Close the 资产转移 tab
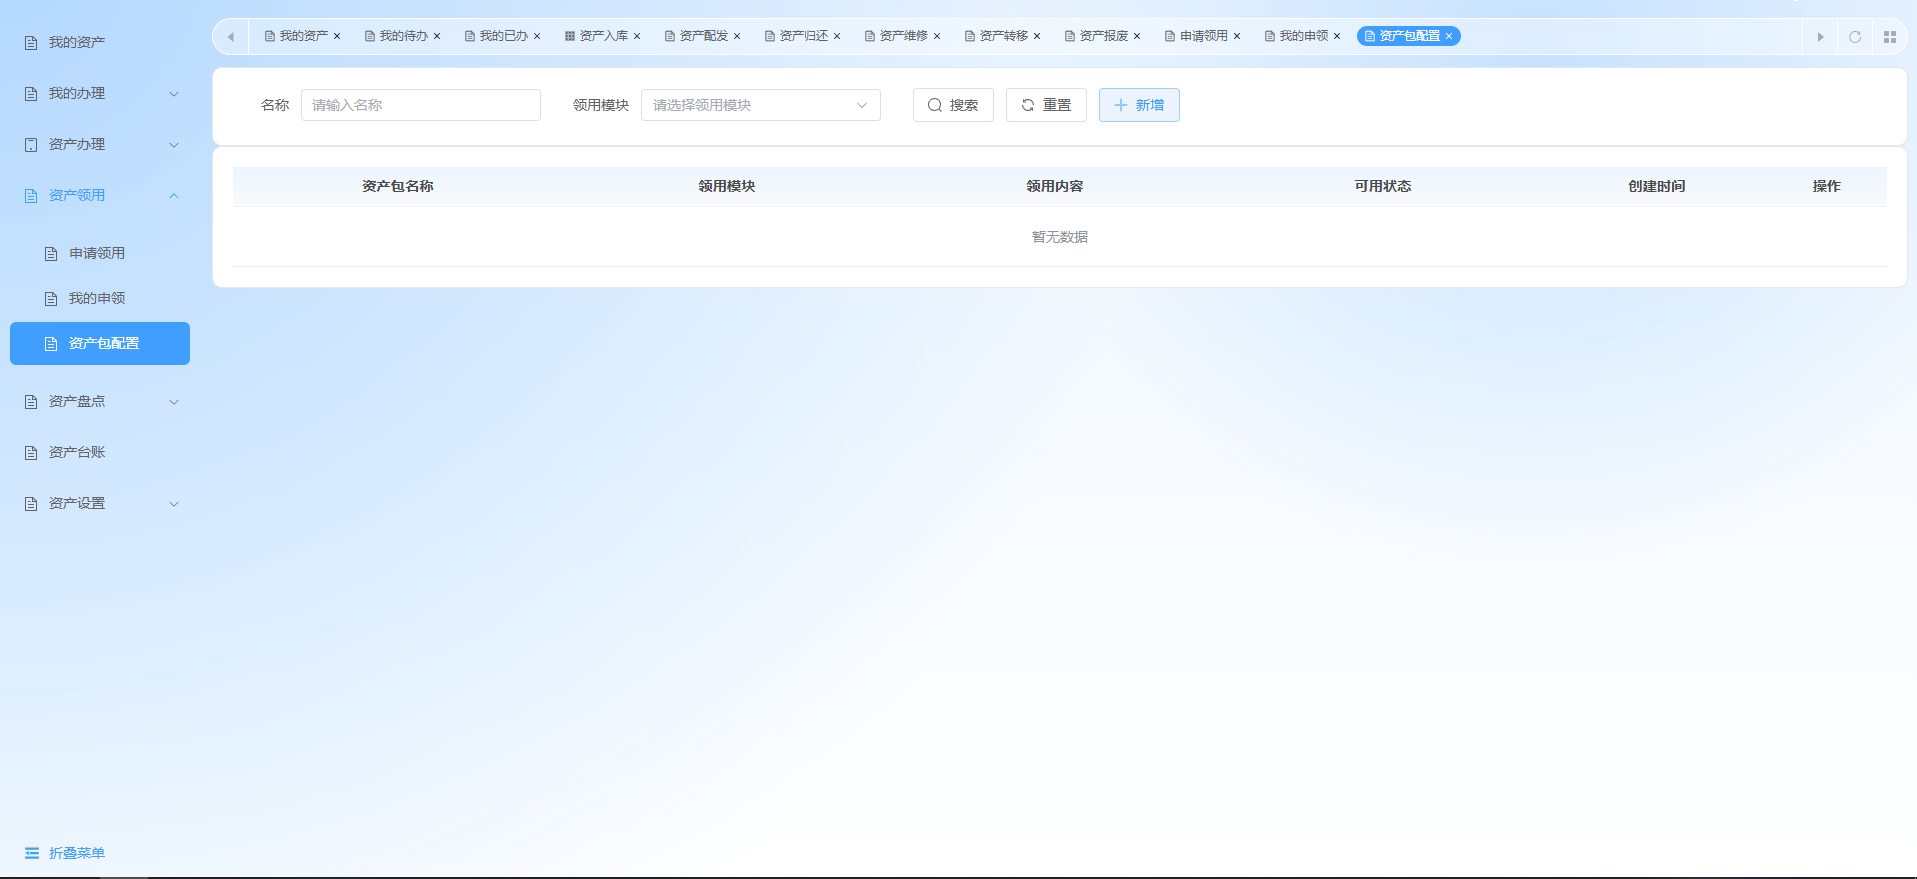1917x879 pixels. coord(1037,37)
